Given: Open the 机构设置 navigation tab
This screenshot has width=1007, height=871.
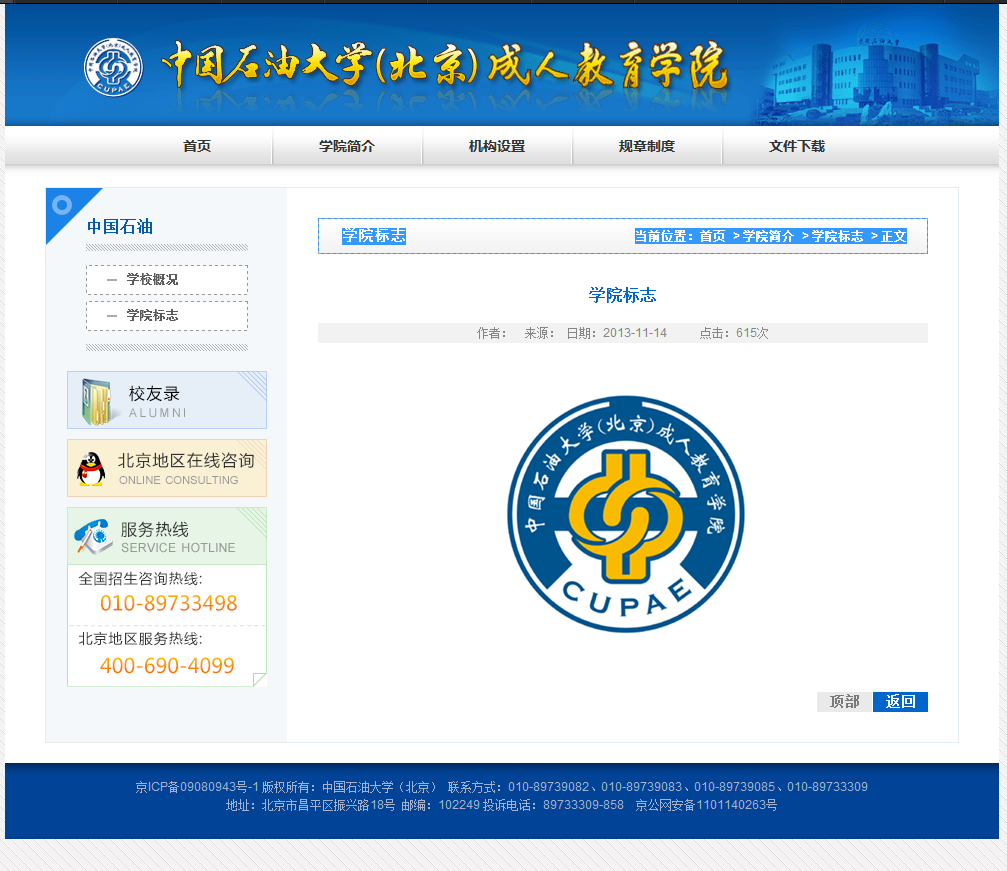Looking at the screenshot, I should (x=497, y=146).
